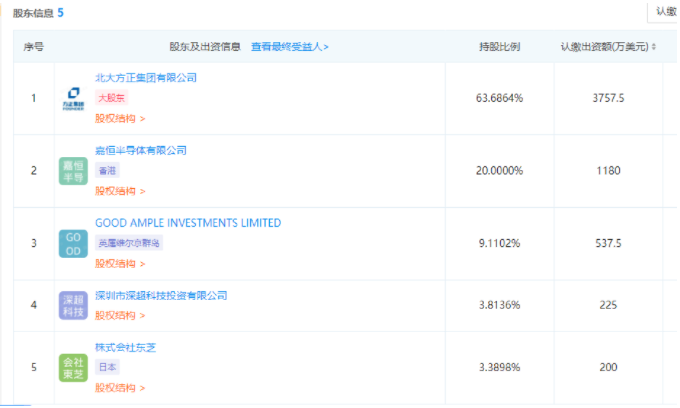
Task: Click the GOOD blue logo icon
Action: (73, 243)
